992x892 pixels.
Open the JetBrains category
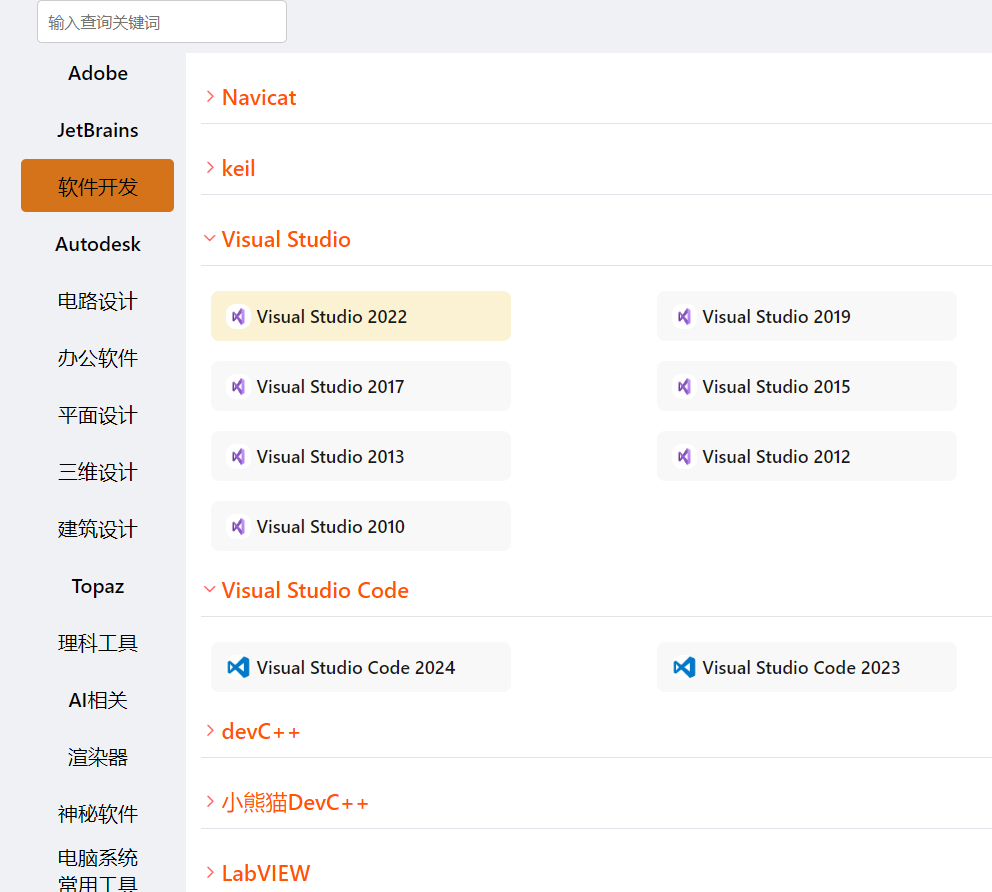pyautogui.click(x=98, y=130)
